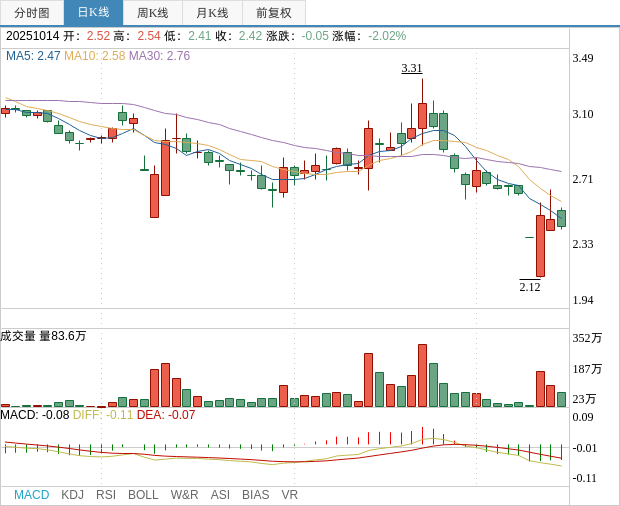The height and width of the screenshot is (506, 620).
Task: Click the last green volume bar
Action: pyautogui.click(x=561, y=399)
